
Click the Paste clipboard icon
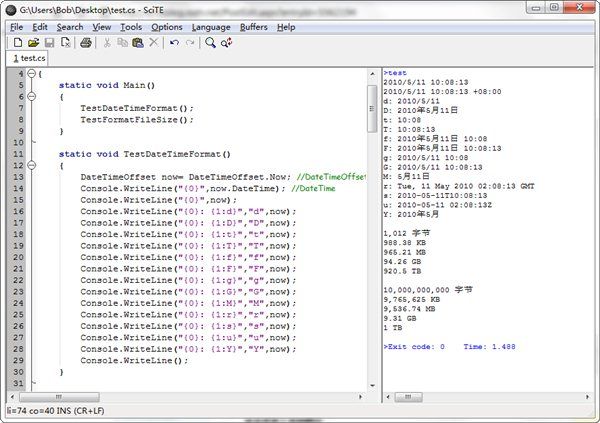coord(138,42)
